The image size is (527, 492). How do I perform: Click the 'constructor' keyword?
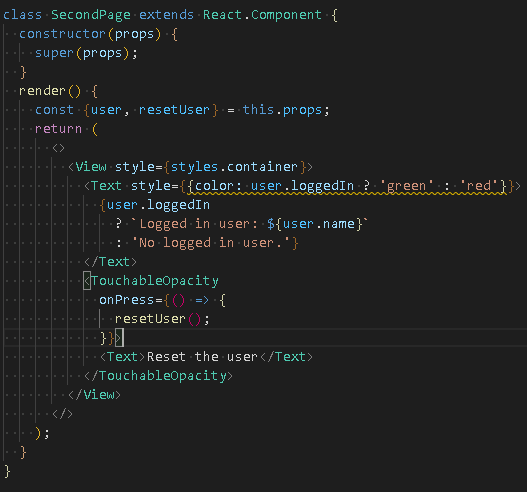(63, 34)
